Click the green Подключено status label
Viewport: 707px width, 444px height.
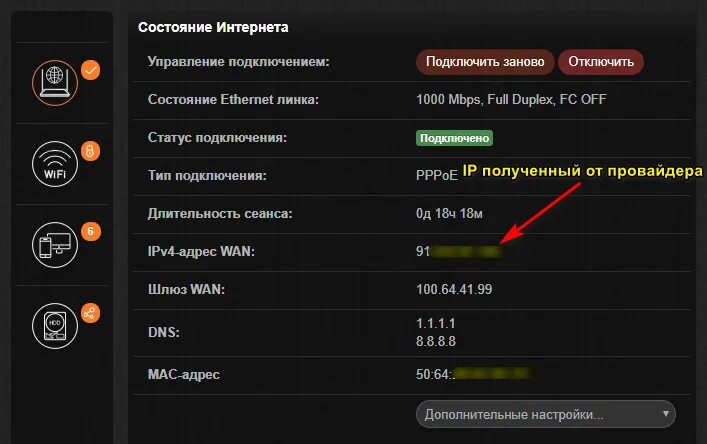454,138
